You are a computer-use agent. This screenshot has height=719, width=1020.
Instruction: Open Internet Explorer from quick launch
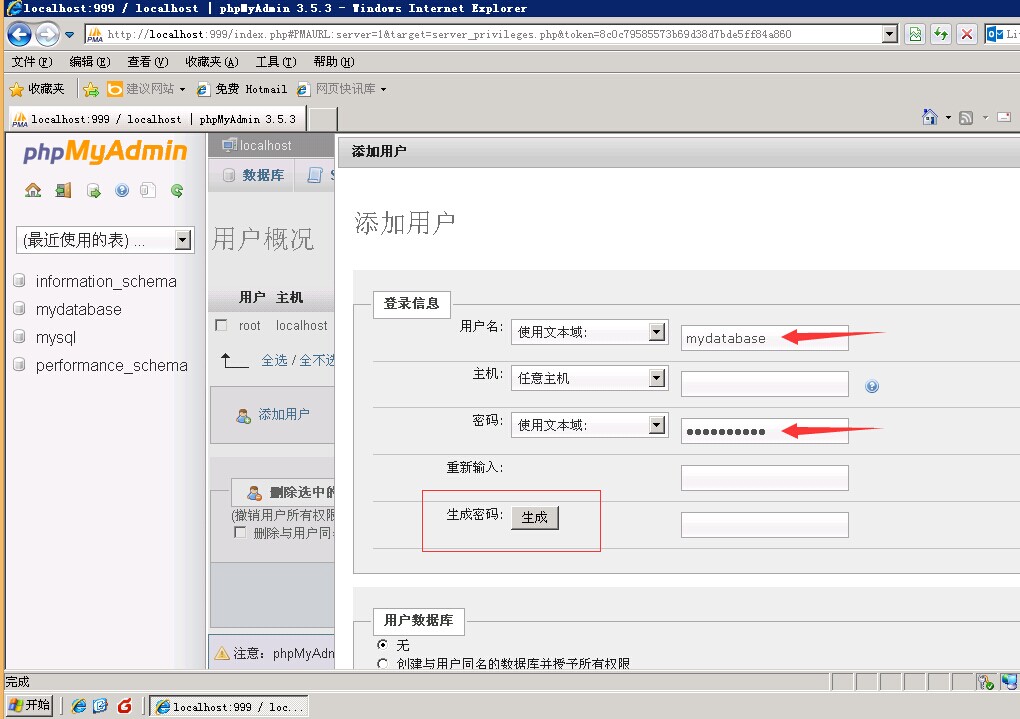click(79, 706)
